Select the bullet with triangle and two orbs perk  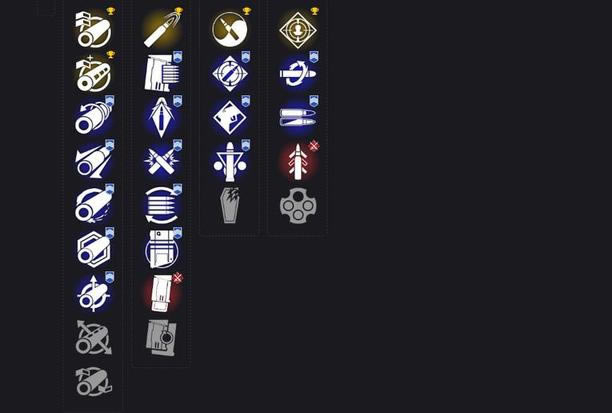[230, 161]
